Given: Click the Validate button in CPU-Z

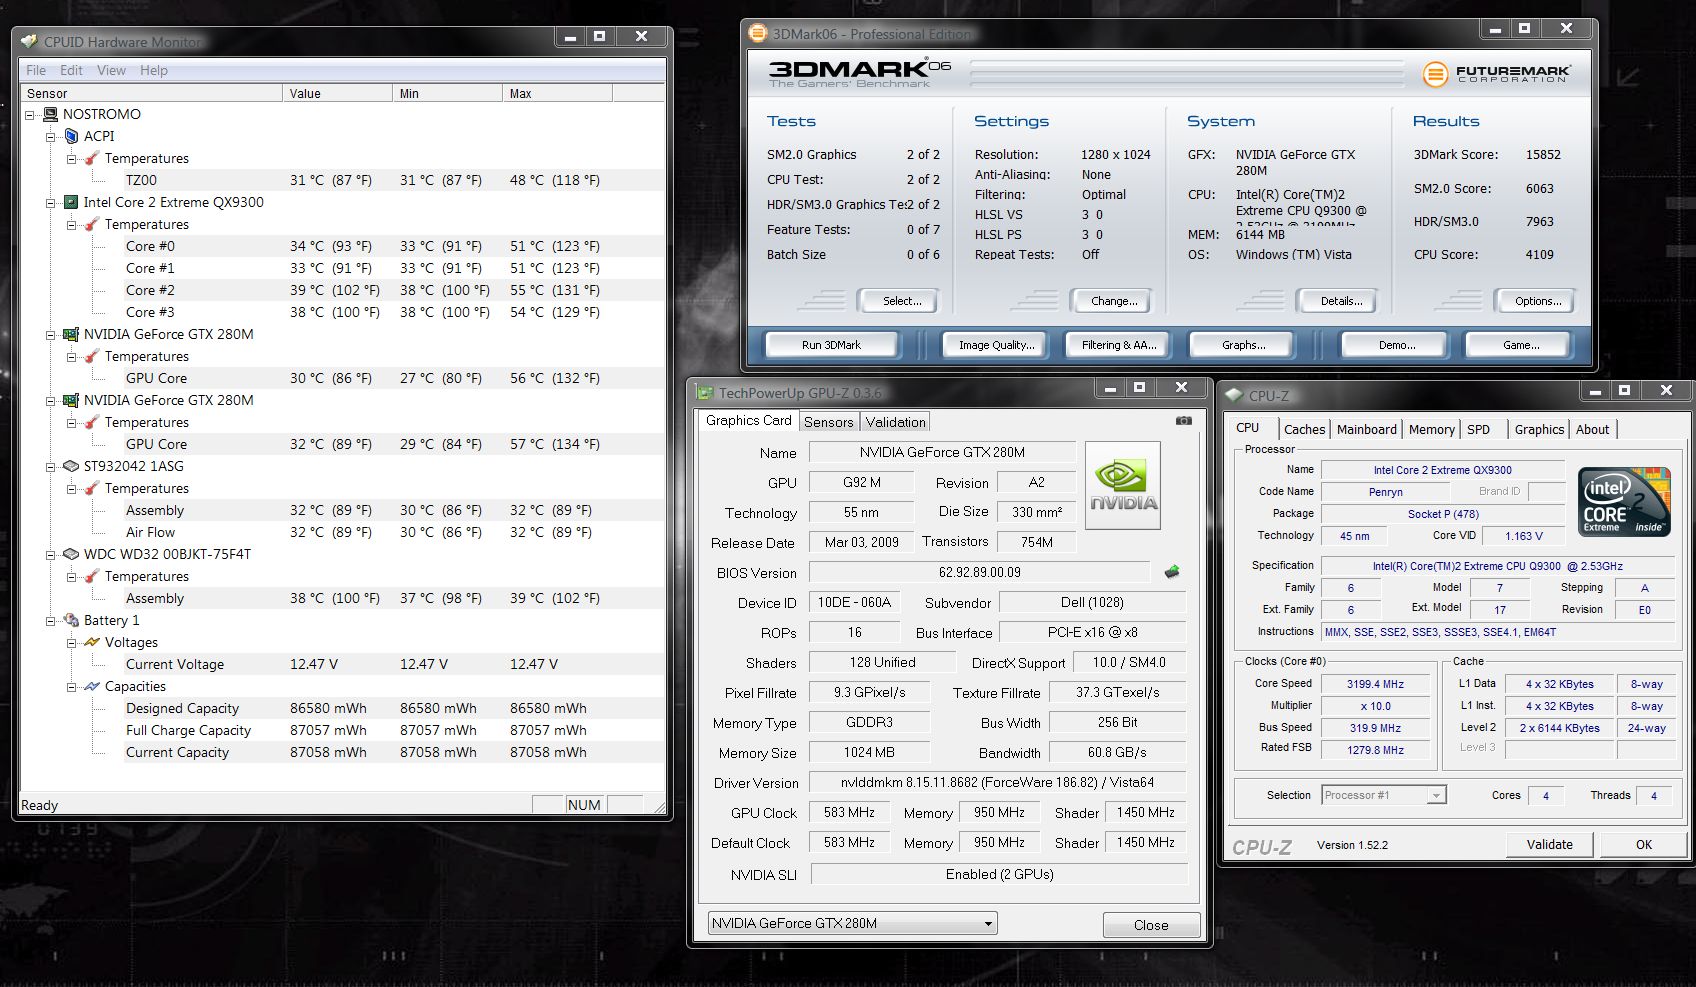Looking at the screenshot, I should 1549,844.
